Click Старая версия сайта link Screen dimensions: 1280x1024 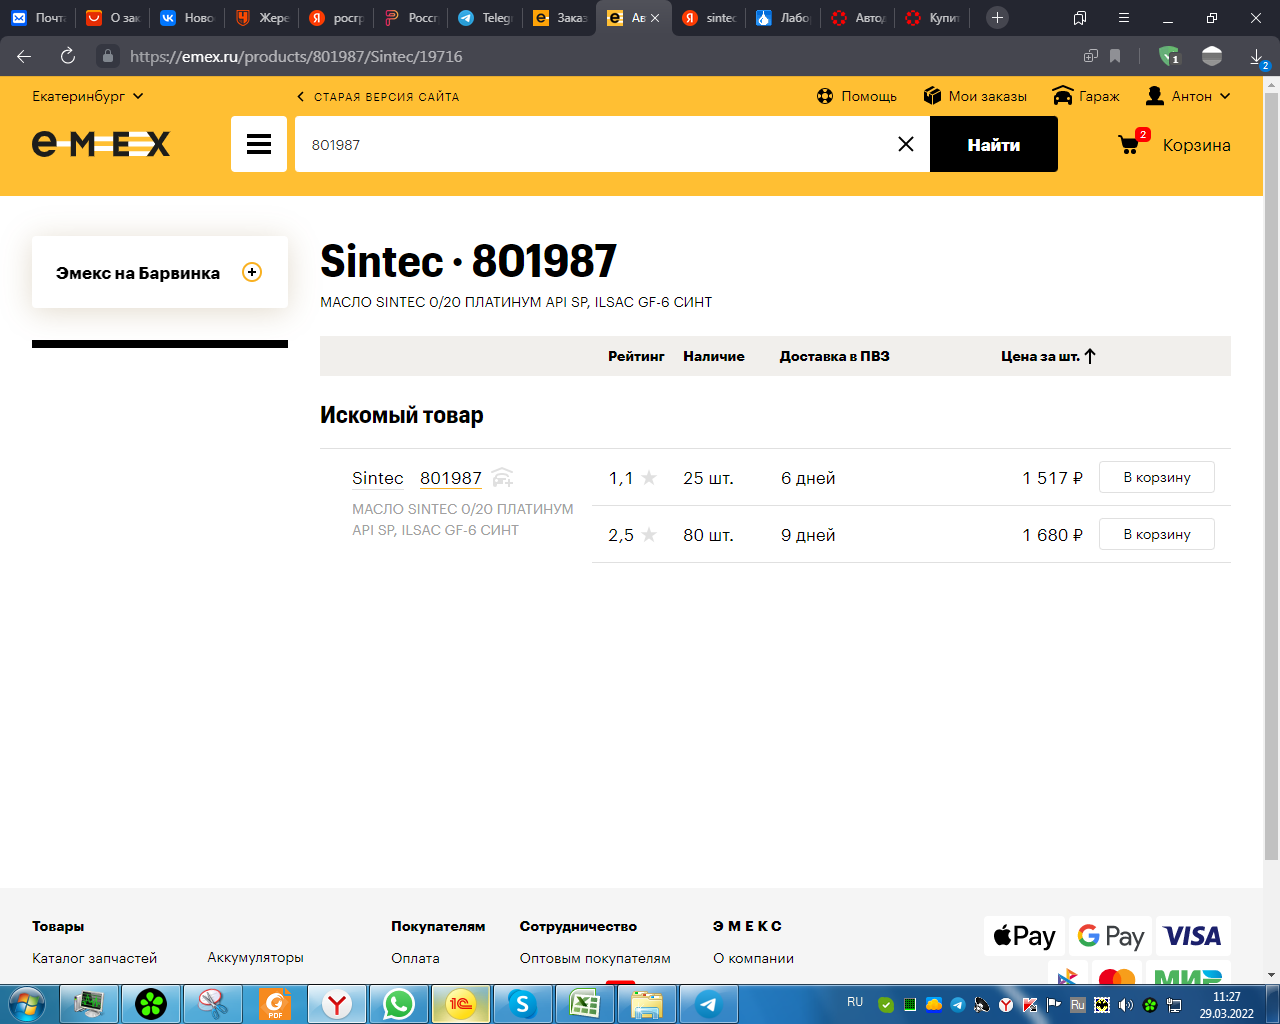tap(378, 97)
